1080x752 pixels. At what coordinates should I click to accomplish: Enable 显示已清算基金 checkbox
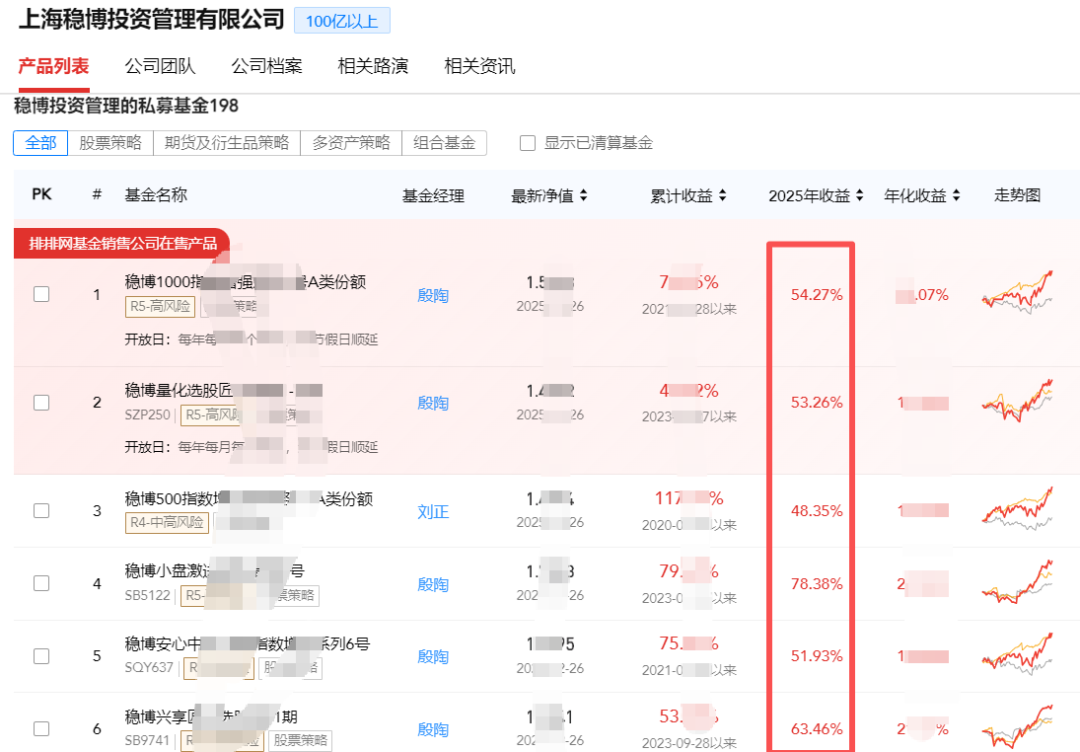point(528,143)
